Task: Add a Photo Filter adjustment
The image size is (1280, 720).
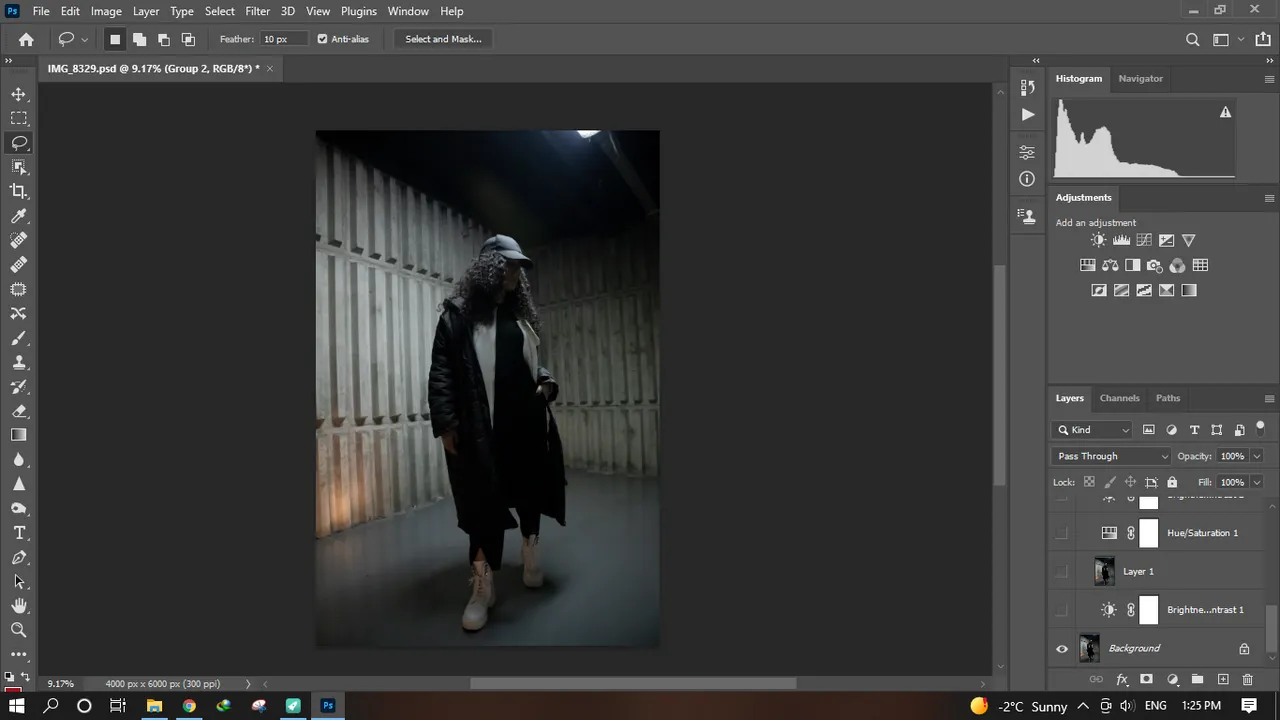Action: (x=1155, y=265)
